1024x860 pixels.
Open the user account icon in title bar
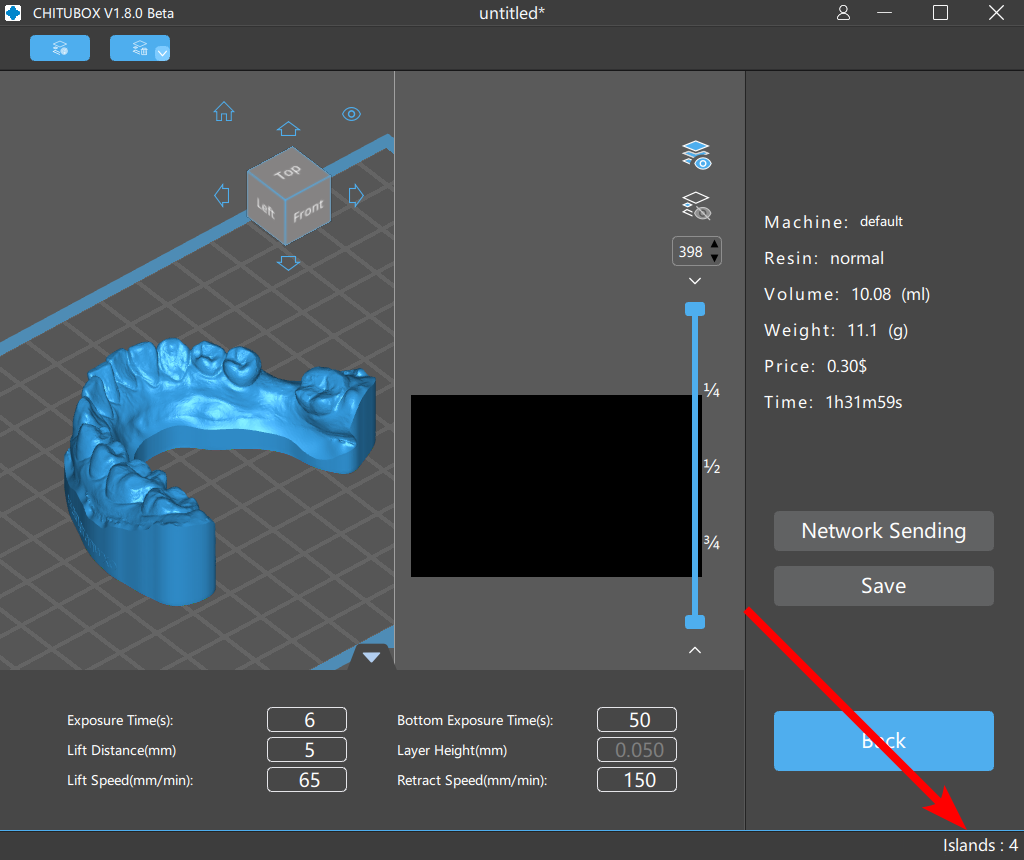pos(843,12)
